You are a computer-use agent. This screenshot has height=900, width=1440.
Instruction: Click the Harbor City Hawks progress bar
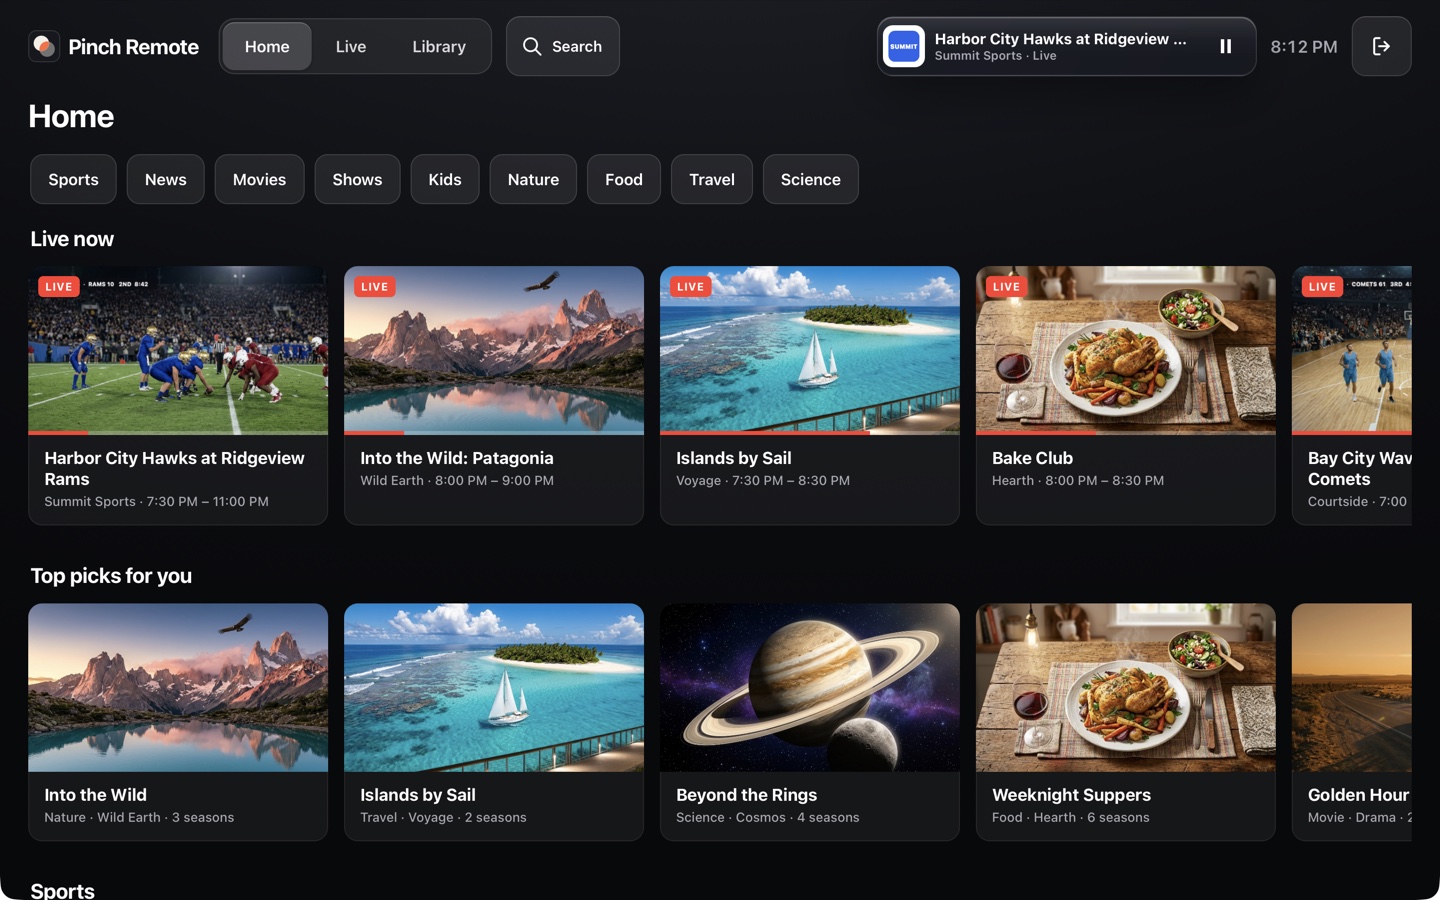coord(178,433)
